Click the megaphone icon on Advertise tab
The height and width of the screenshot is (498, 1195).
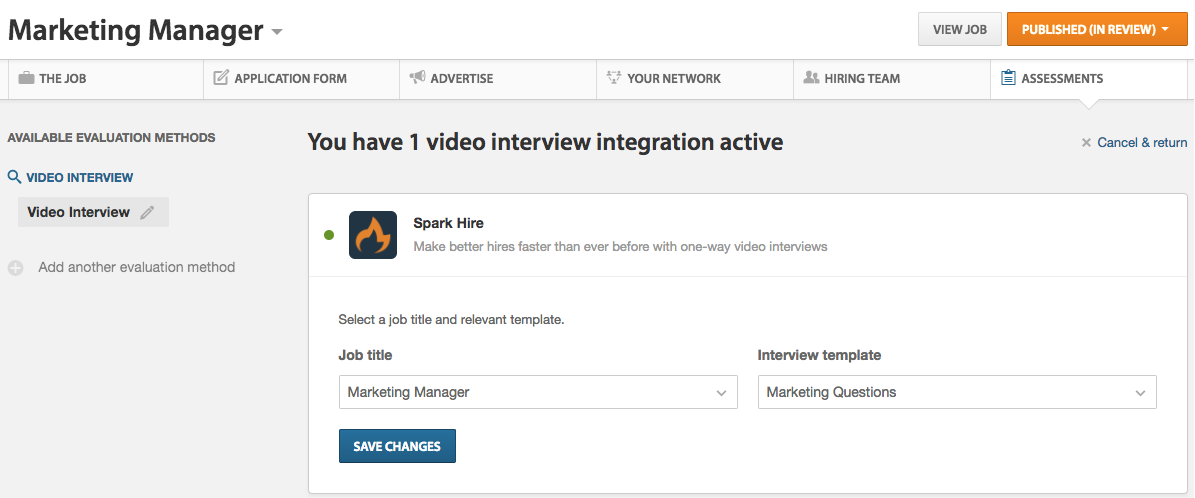[x=417, y=78]
